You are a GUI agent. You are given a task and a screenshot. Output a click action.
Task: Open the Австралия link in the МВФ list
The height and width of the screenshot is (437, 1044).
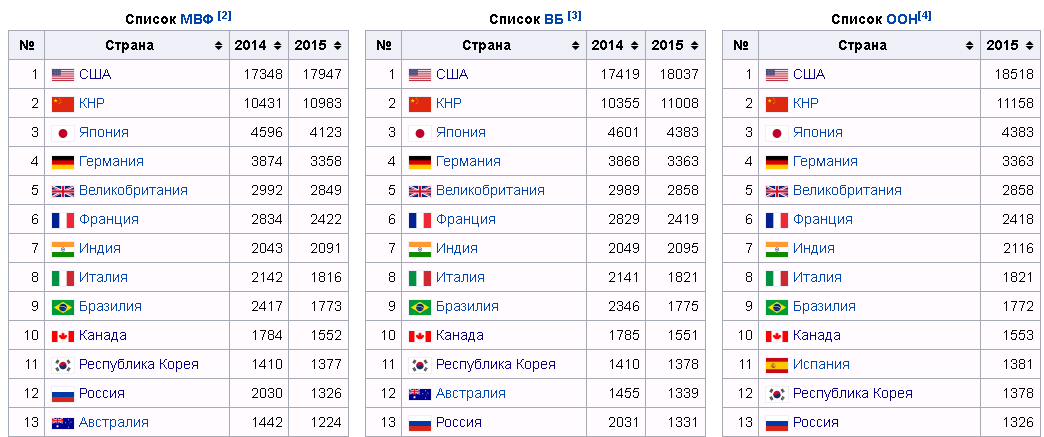coord(114,423)
